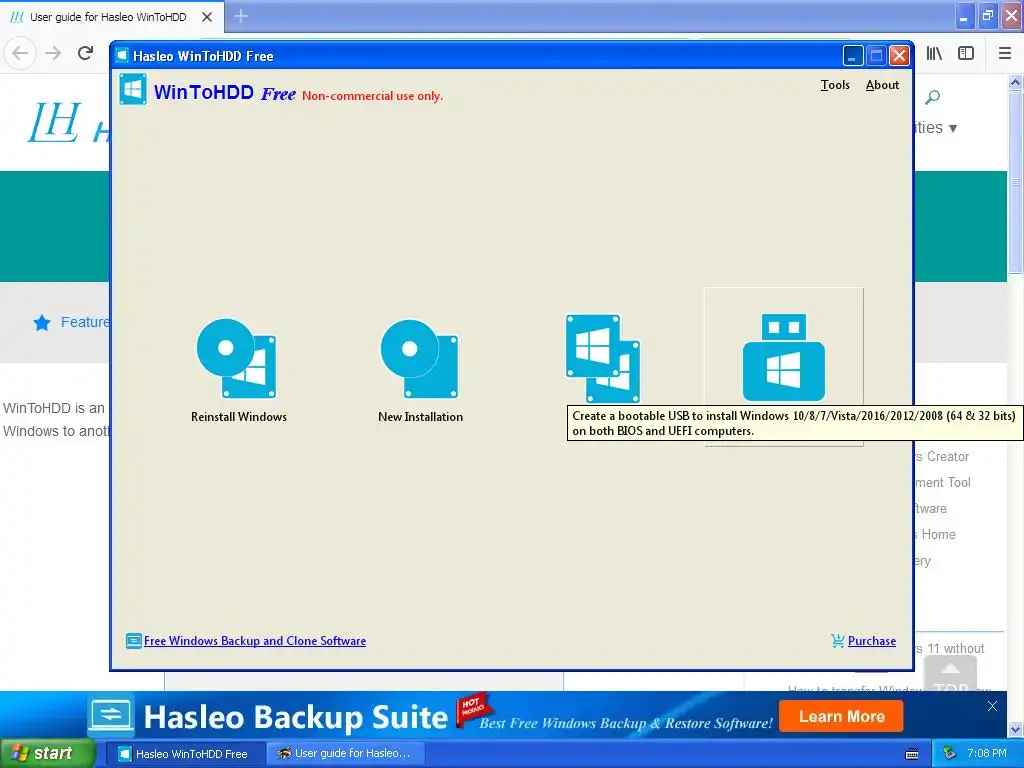Image resolution: width=1024 pixels, height=768 pixels.
Task: Click the New Installation disc icon
Action: point(420,358)
